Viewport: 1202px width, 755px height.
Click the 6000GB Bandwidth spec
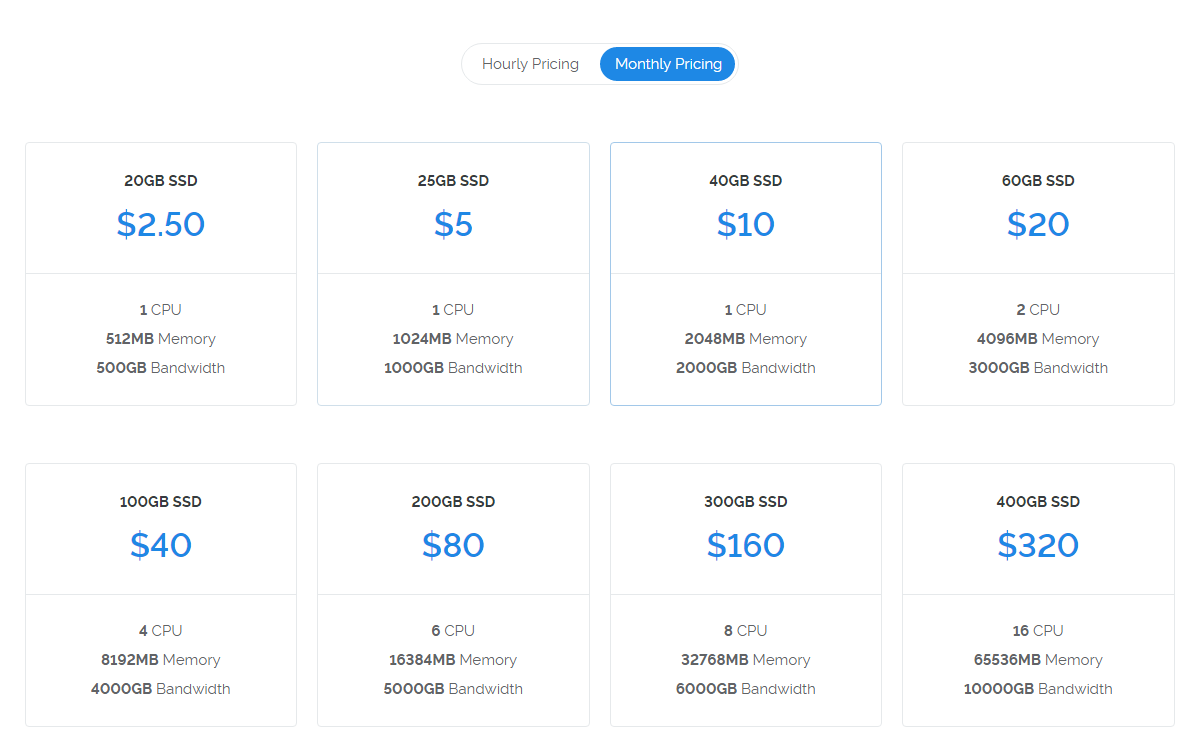(x=746, y=689)
